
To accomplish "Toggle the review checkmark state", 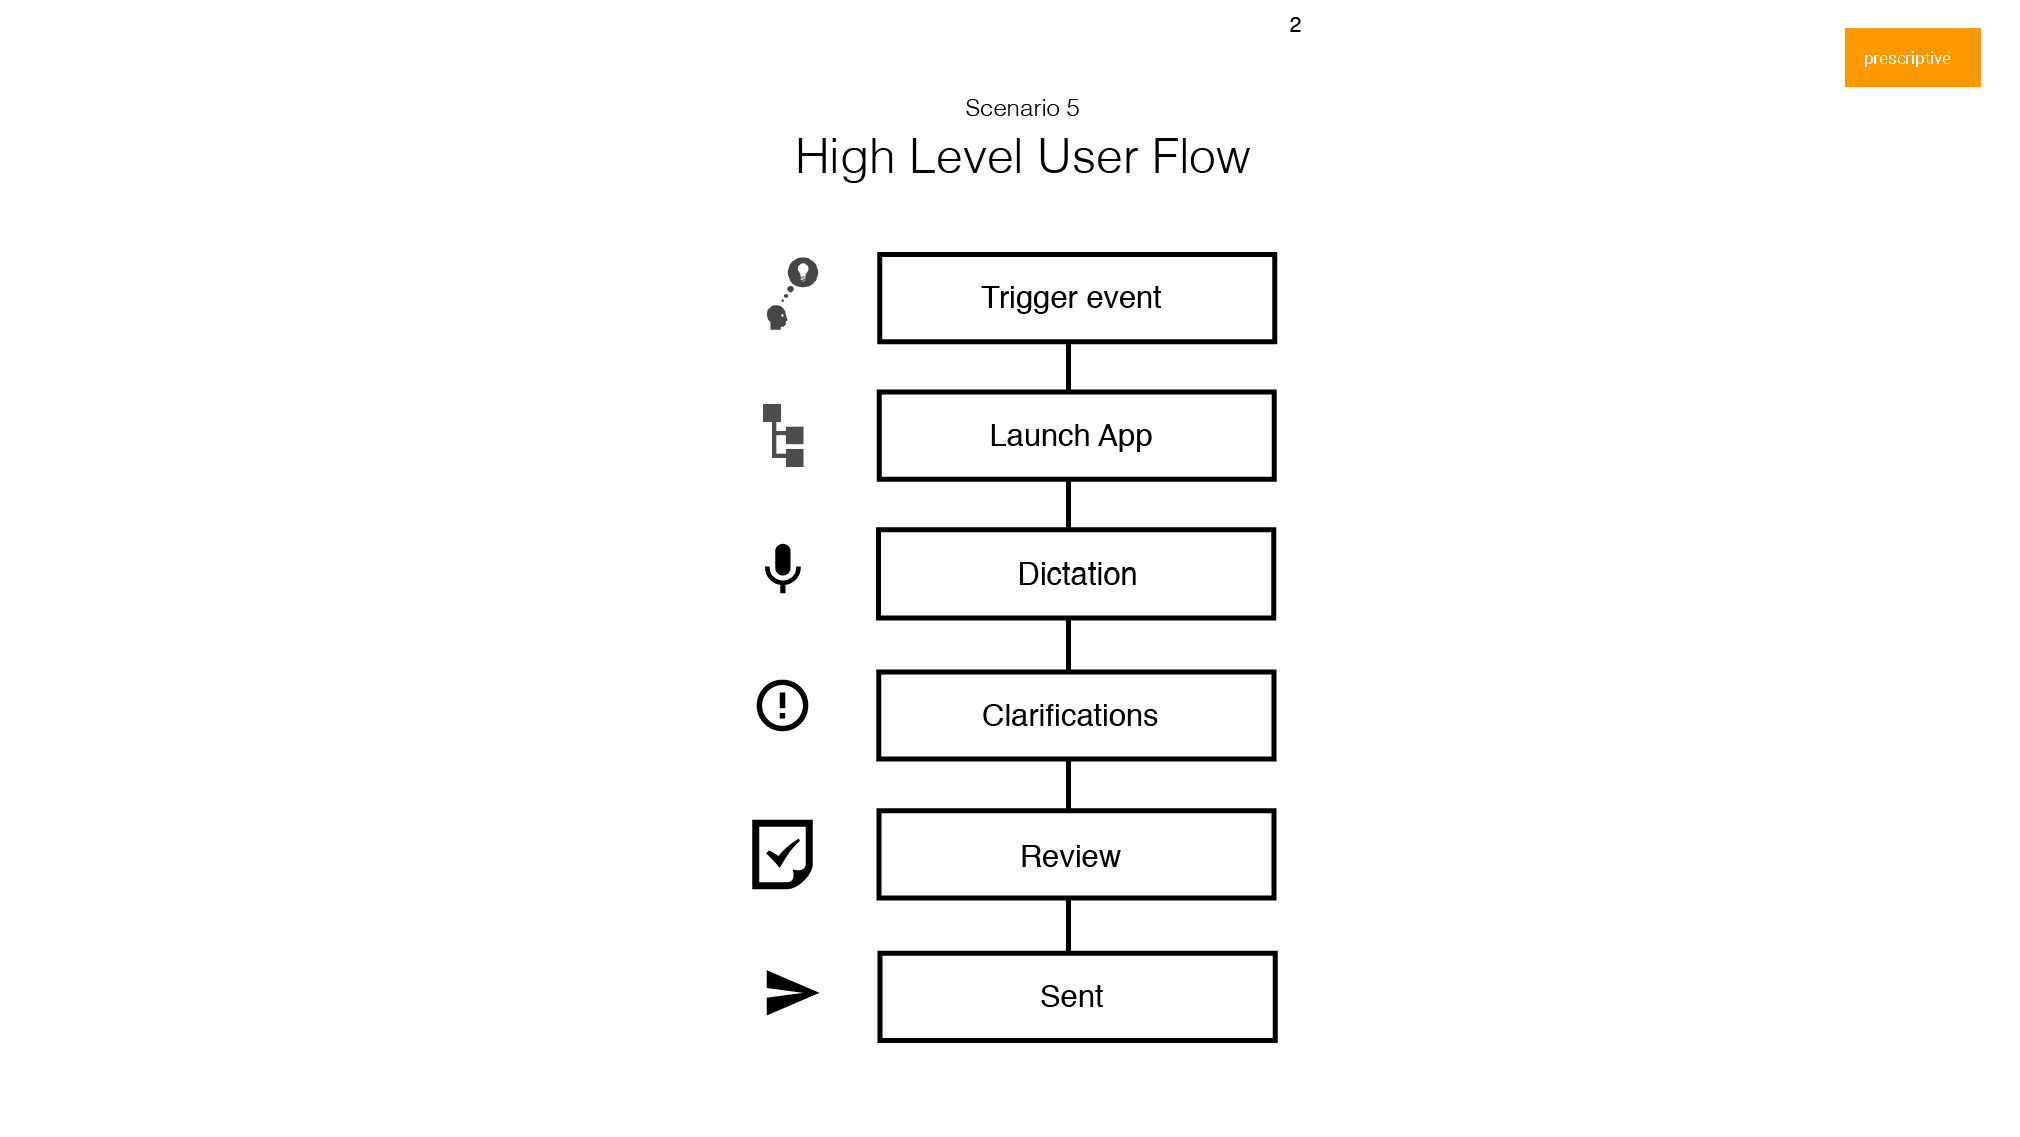I will 781,854.
